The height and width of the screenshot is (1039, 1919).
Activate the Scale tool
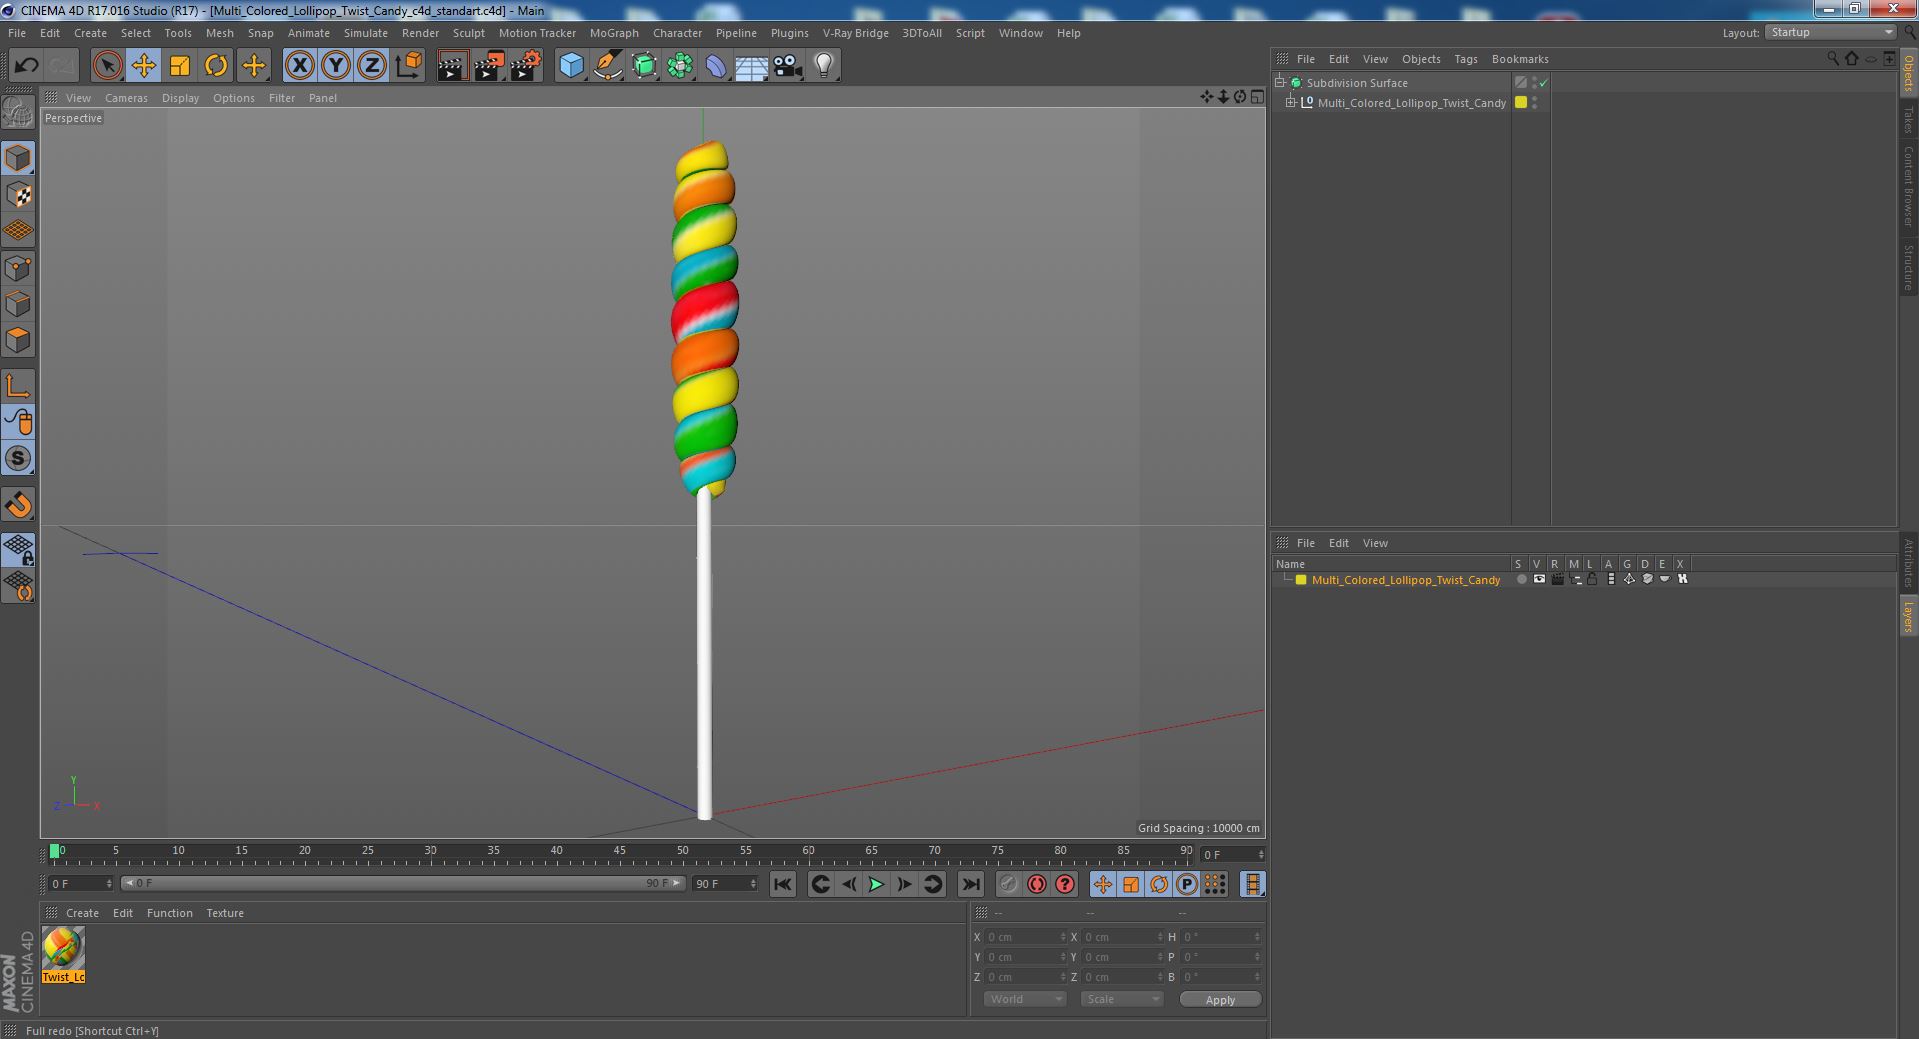(180, 66)
